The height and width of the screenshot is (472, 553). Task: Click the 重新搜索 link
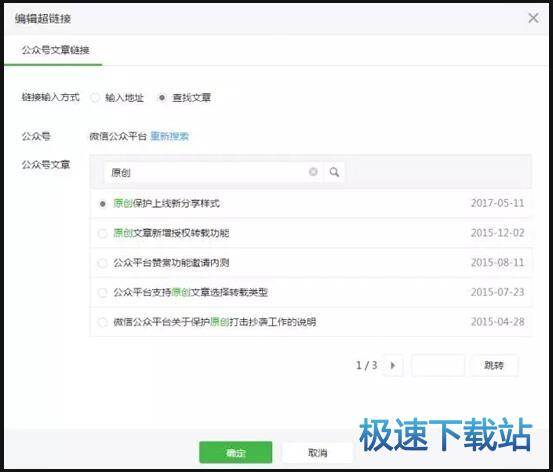tap(169, 136)
